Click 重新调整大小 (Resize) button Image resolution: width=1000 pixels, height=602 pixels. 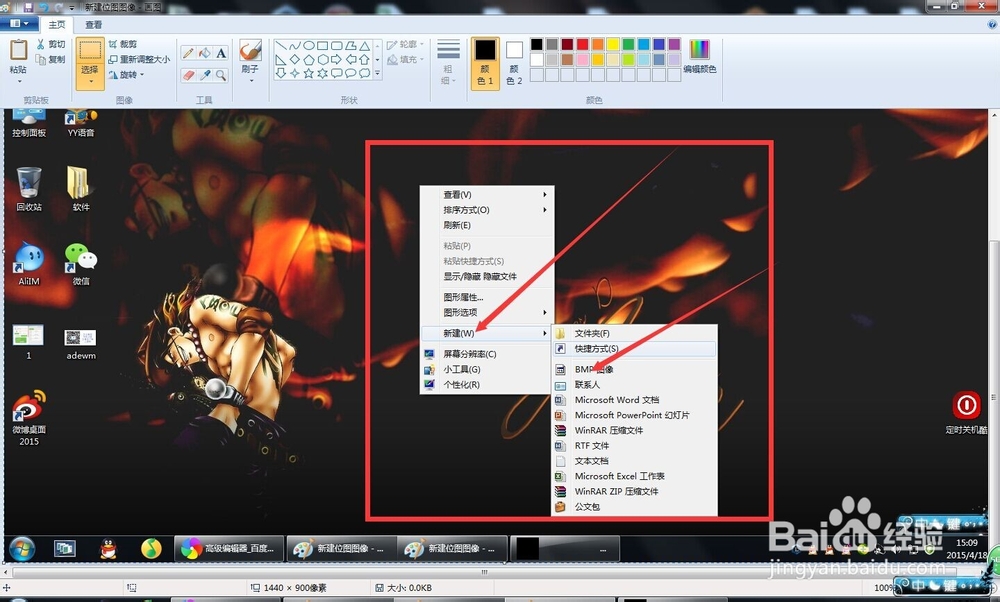139,59
